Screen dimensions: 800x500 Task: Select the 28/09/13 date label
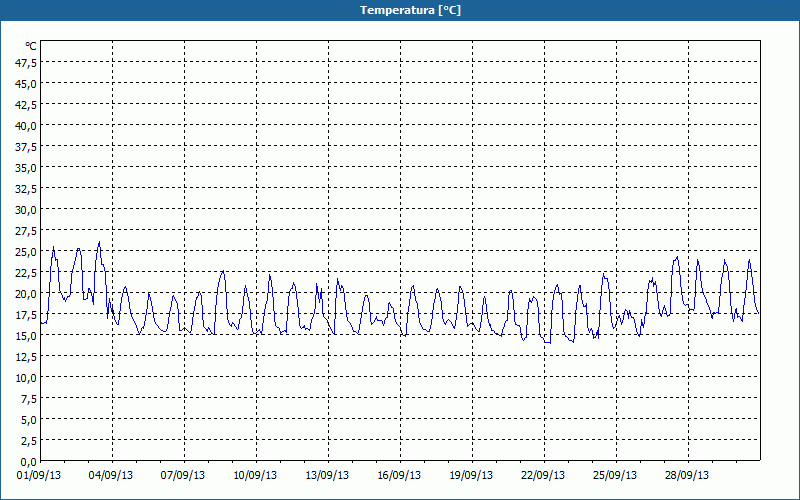pyautogui.click(x=687, y=475)
